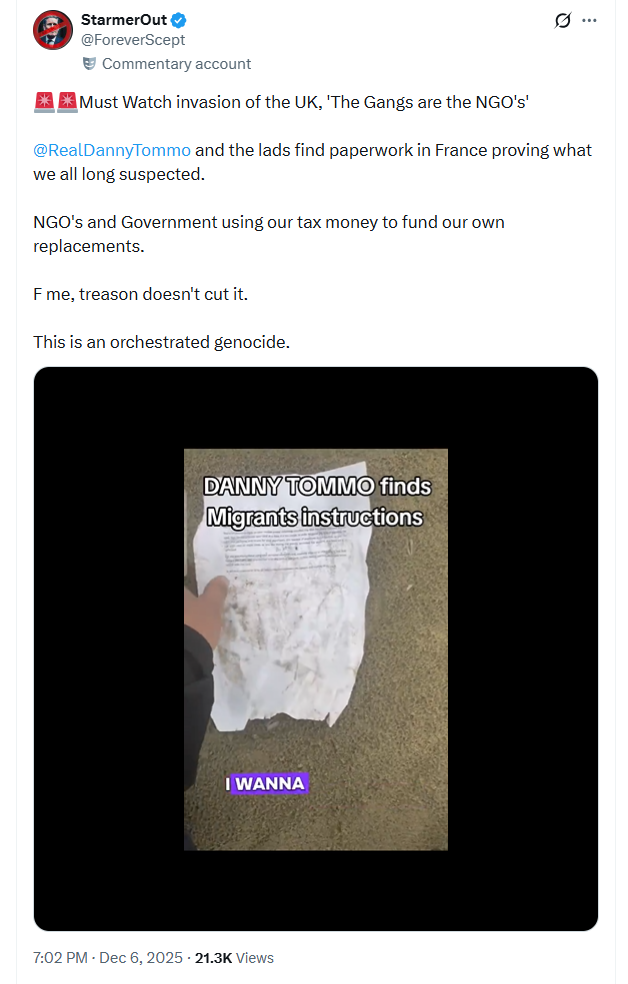Open the Grok explain-post icon

point(563,20)
